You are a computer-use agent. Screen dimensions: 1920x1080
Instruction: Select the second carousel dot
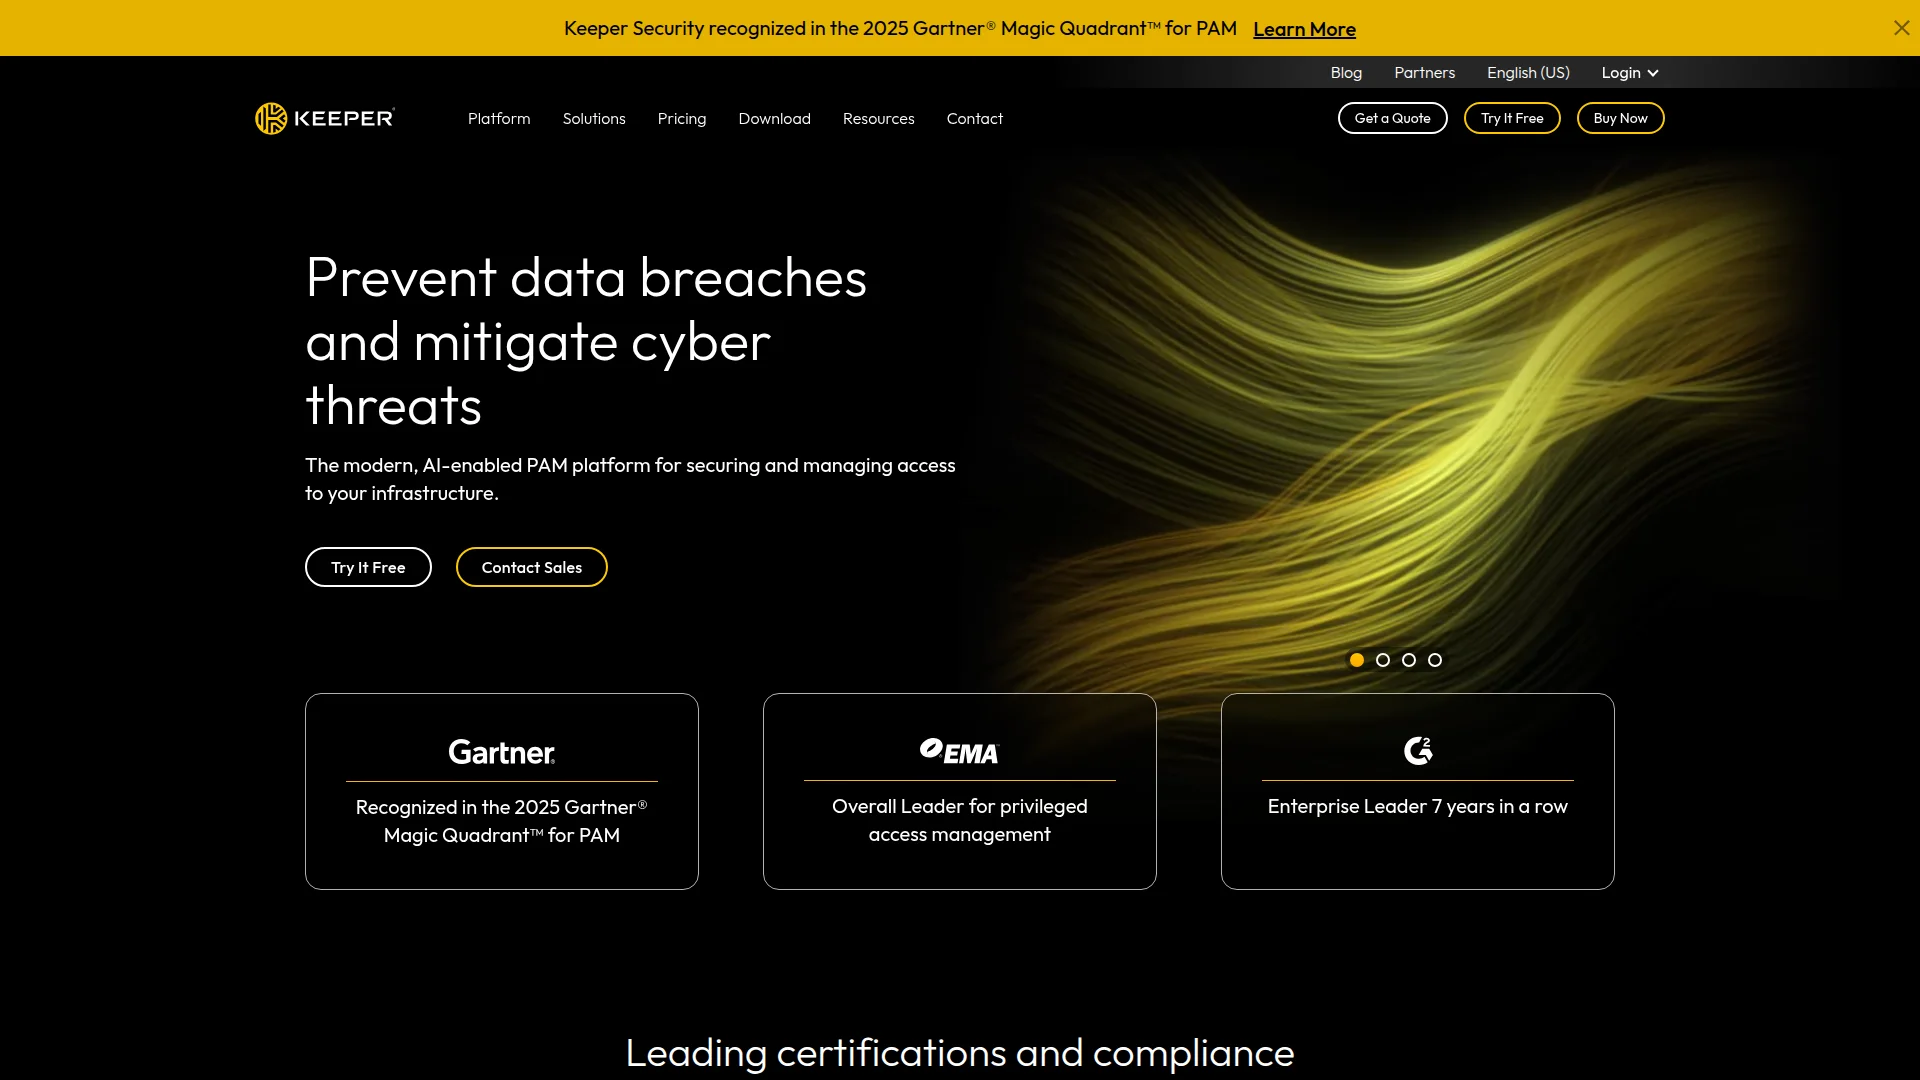tap(1383, 660)
